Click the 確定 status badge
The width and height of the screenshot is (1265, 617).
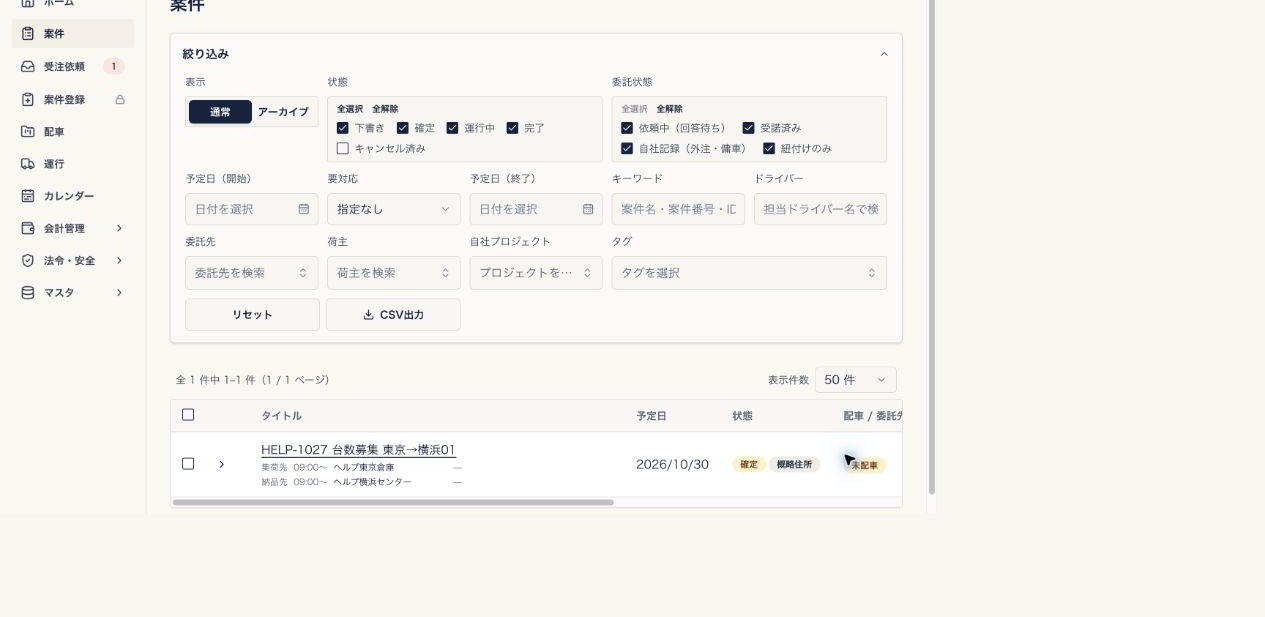(x=749, y=464)
